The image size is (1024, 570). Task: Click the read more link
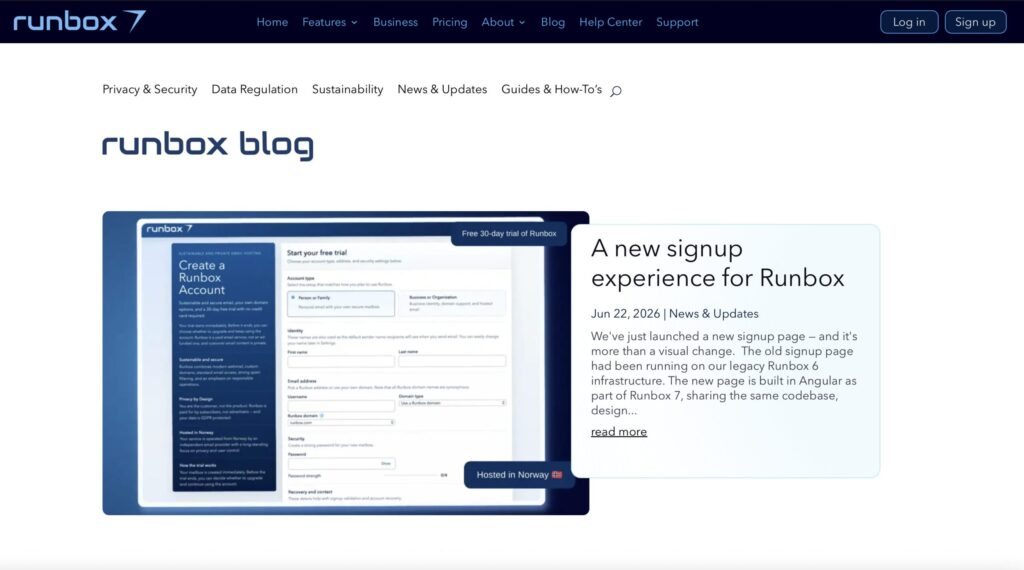[618, 432]
